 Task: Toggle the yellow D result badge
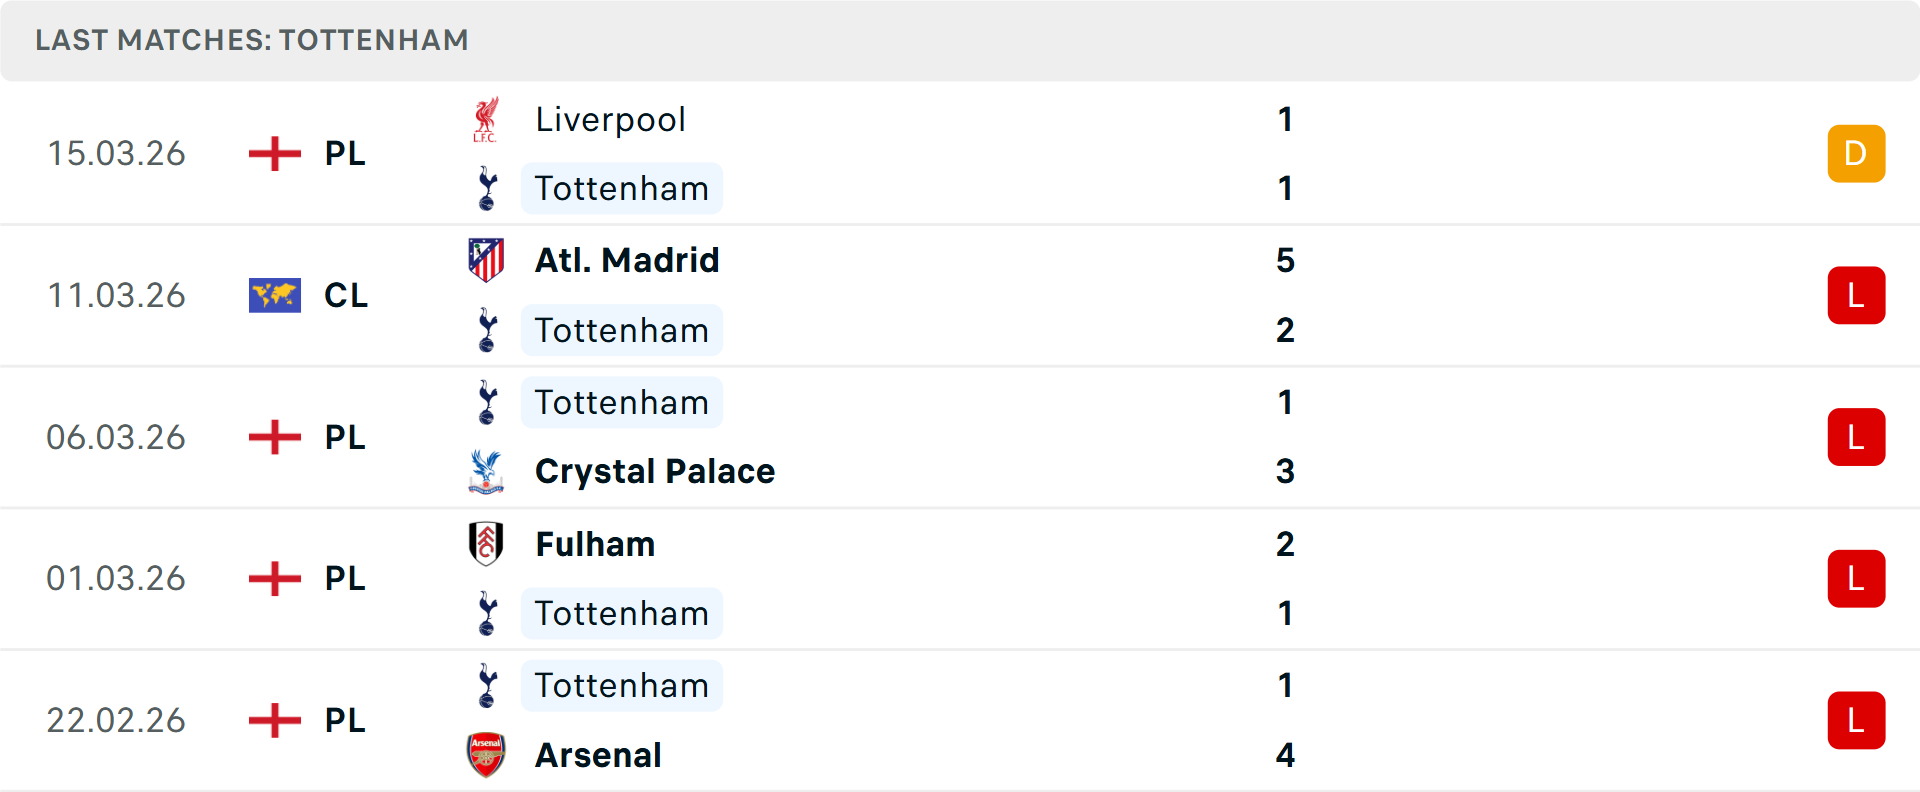tap(1856, 153)
